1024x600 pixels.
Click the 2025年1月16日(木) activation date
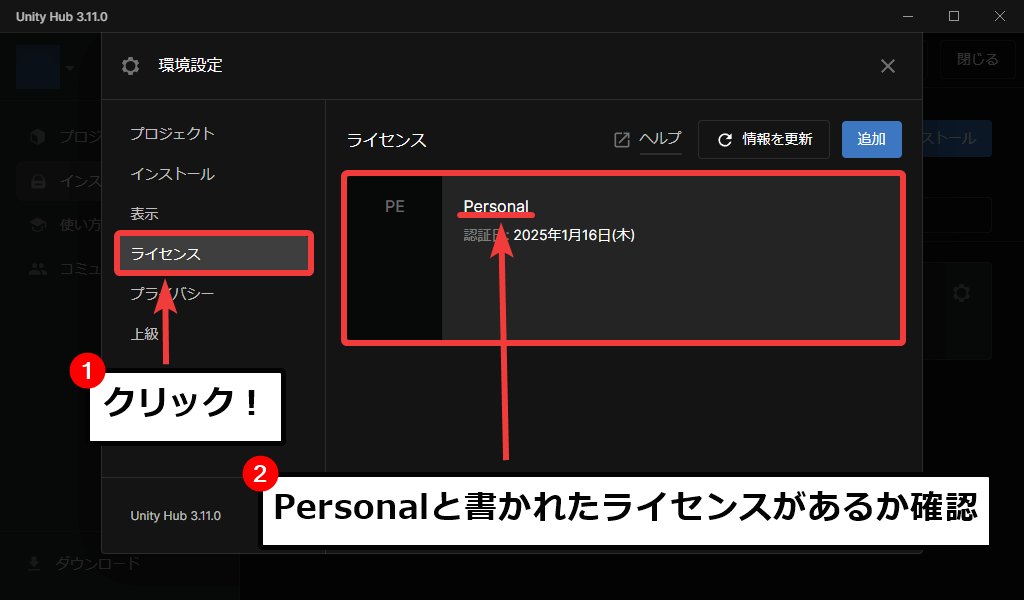click(x=574, y=235)
